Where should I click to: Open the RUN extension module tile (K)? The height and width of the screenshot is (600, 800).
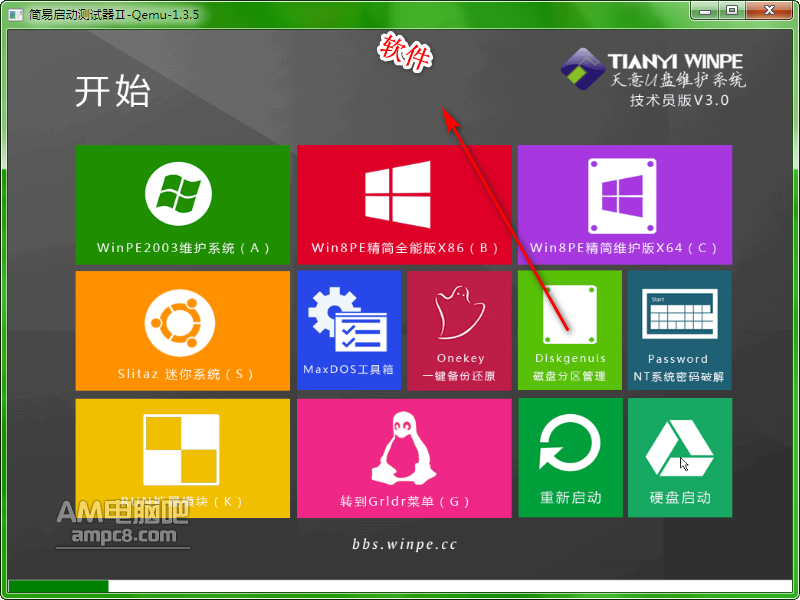[183, 458]
